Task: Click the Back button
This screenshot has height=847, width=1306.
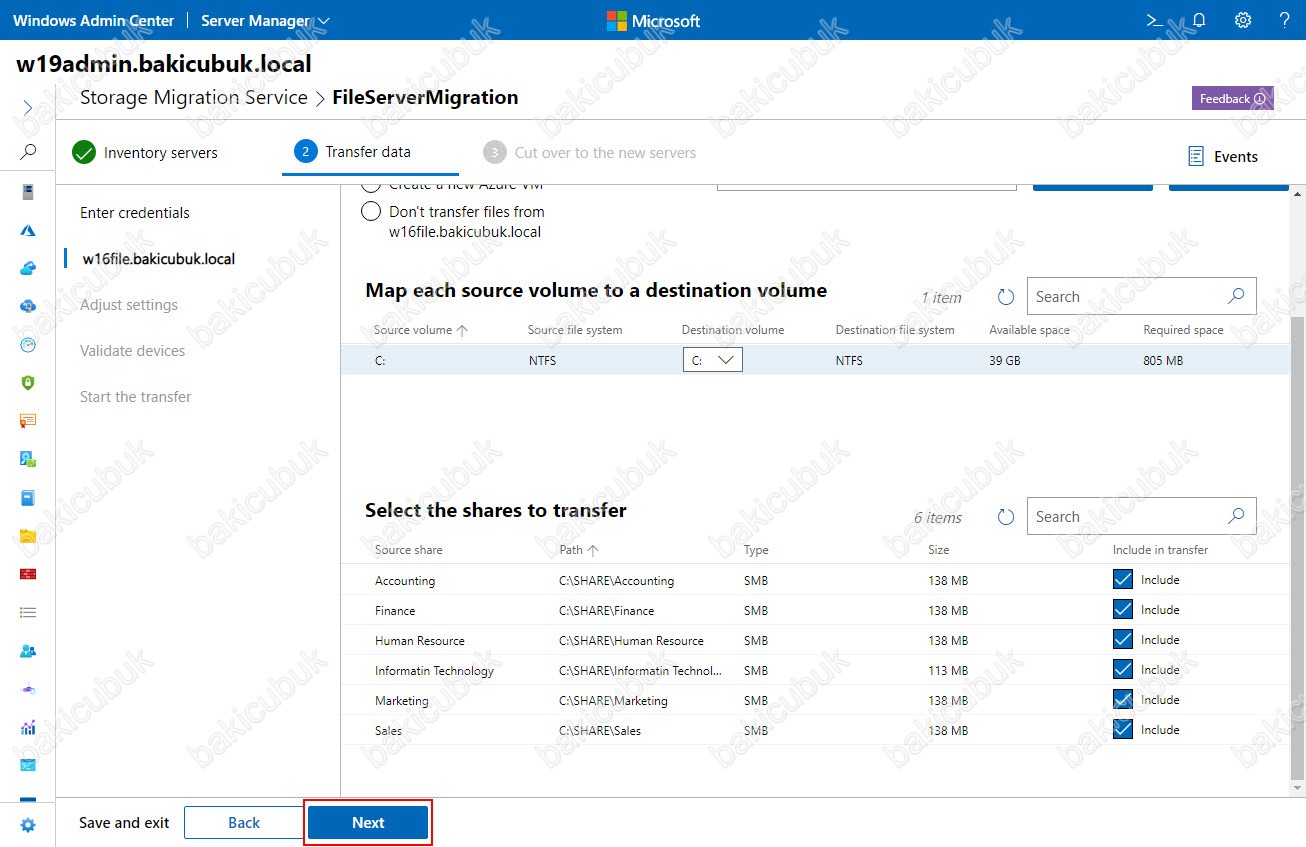Action: pos(244,823)
